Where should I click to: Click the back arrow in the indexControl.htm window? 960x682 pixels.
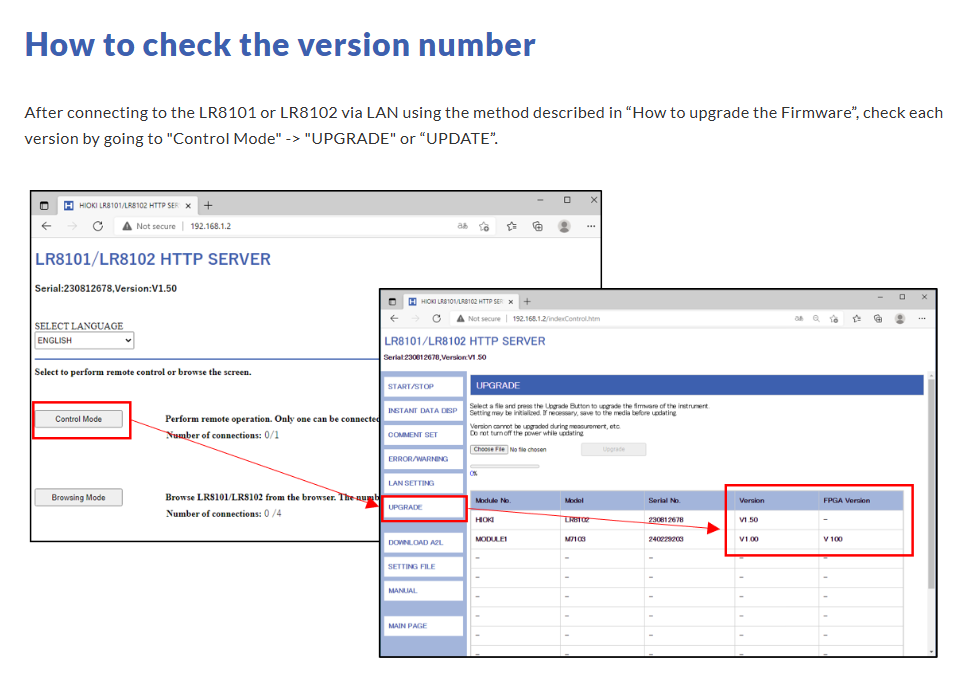tap(394, 318)
